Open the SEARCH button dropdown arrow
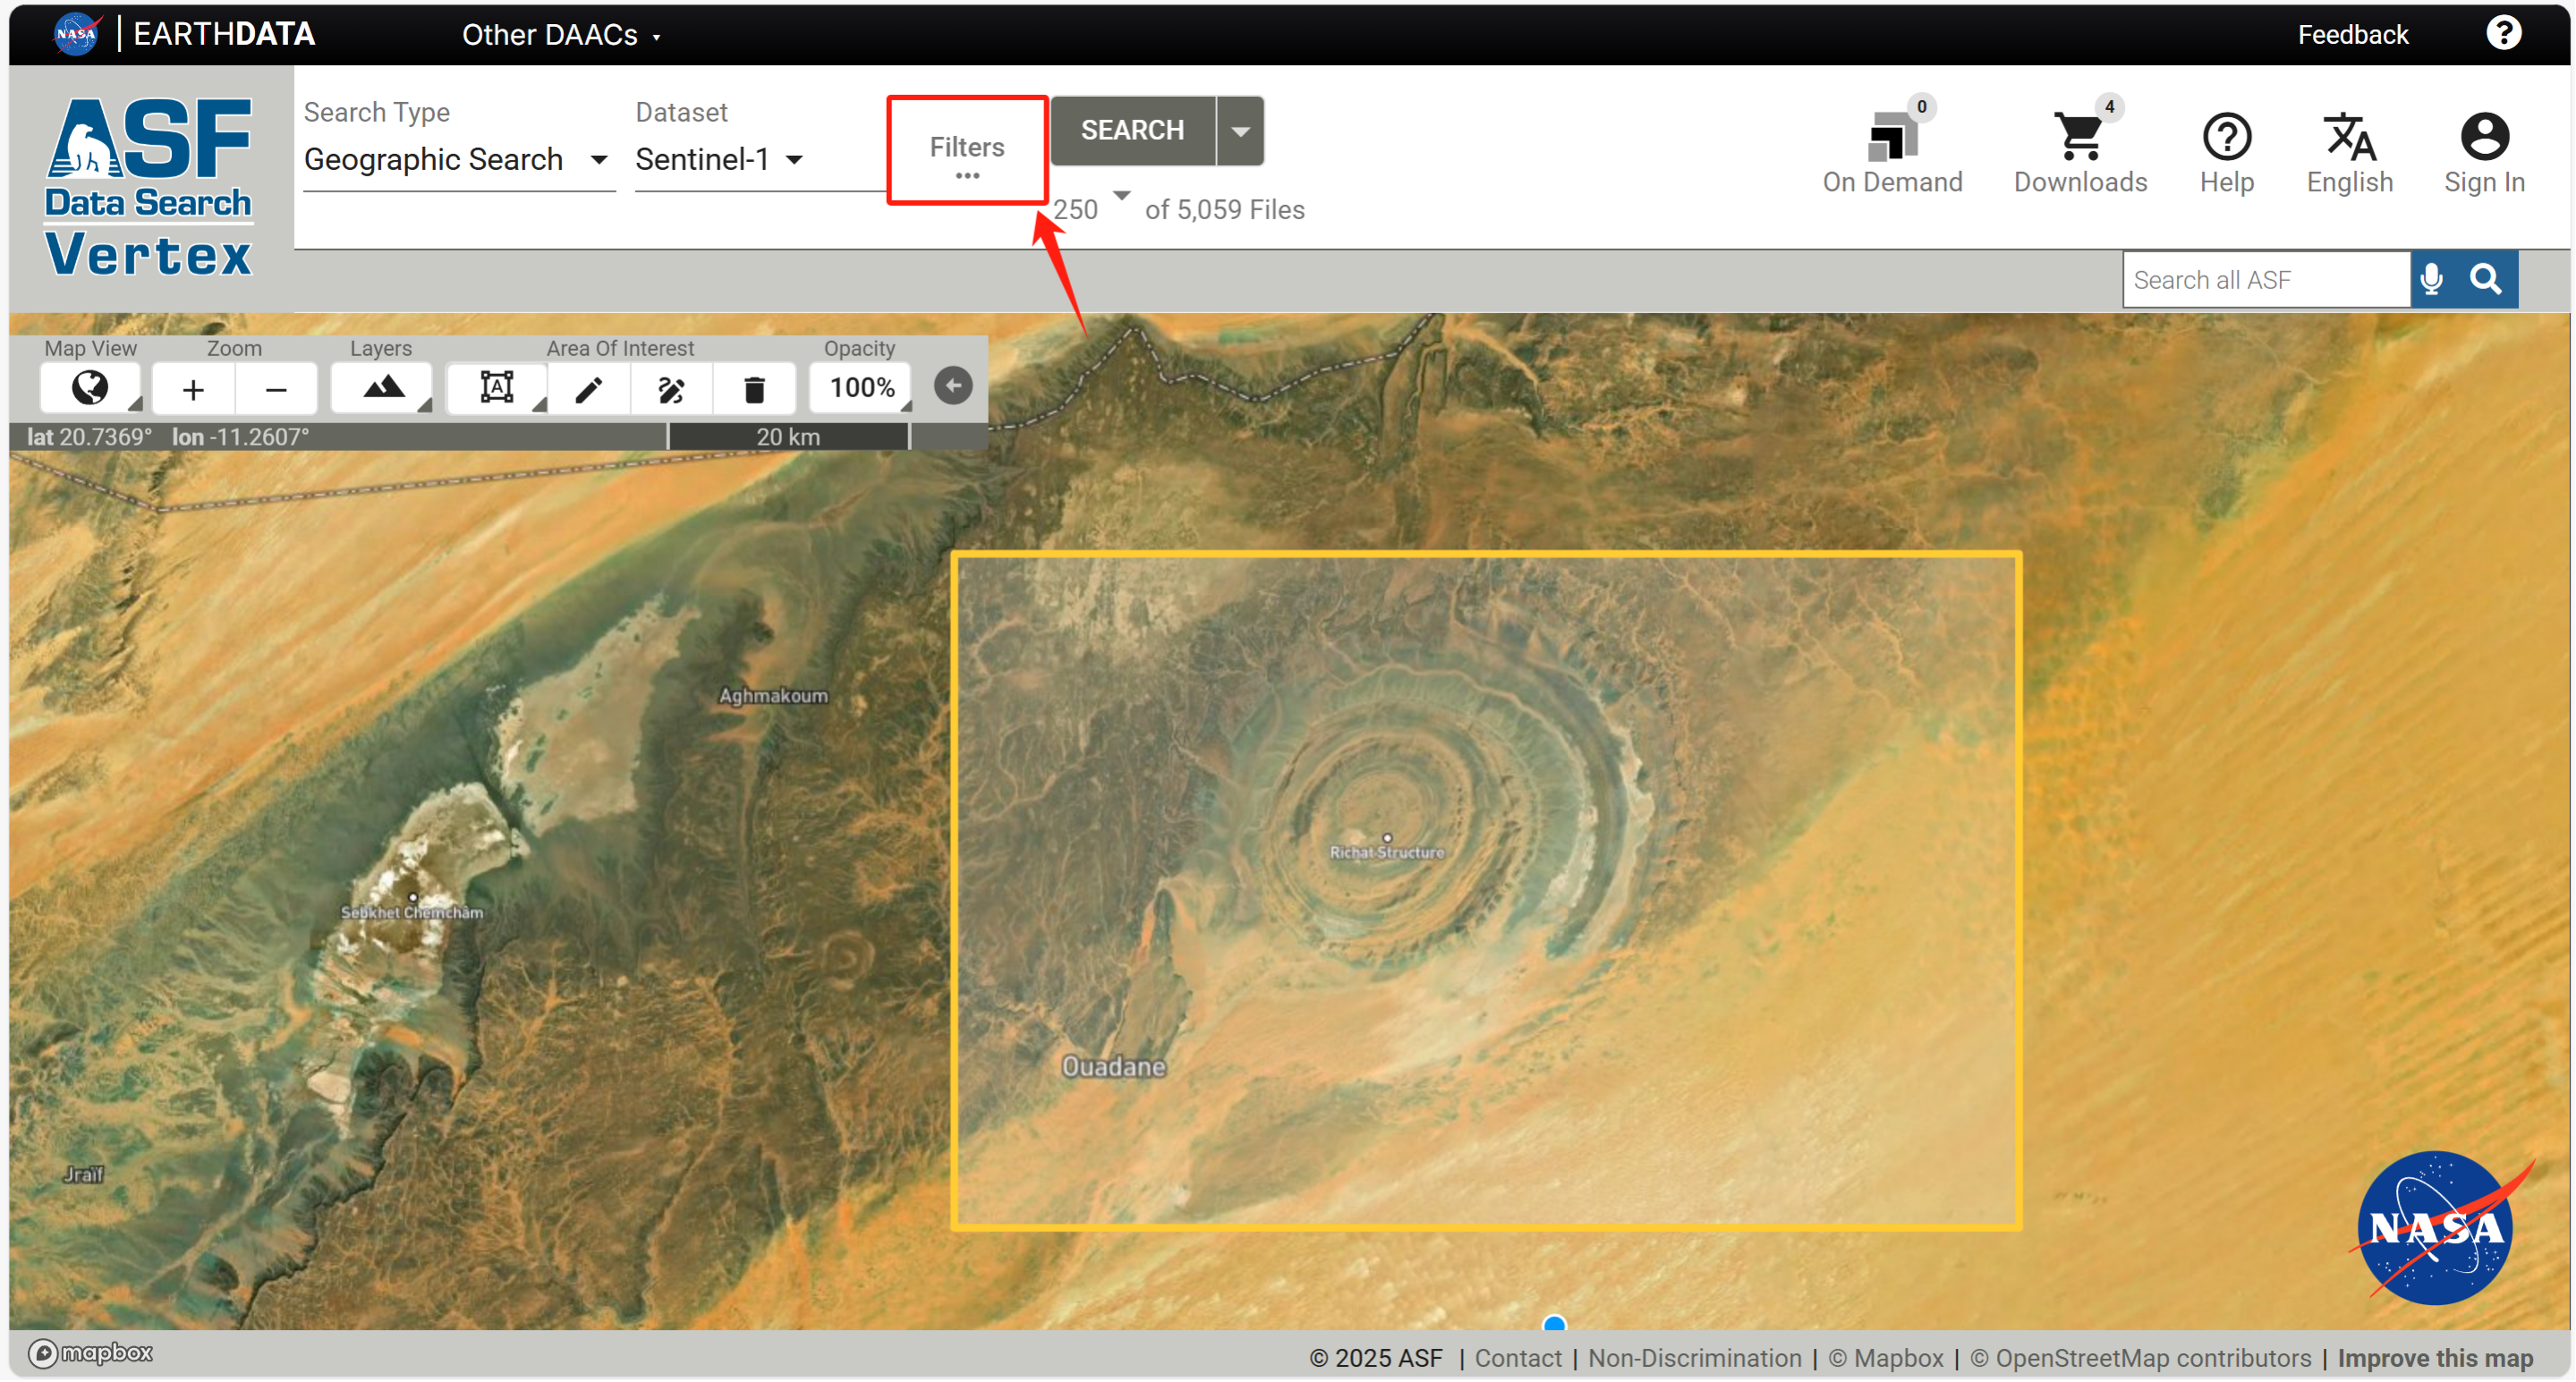The width and height of the screenshot is (2576, 1382). [1240, 131]
